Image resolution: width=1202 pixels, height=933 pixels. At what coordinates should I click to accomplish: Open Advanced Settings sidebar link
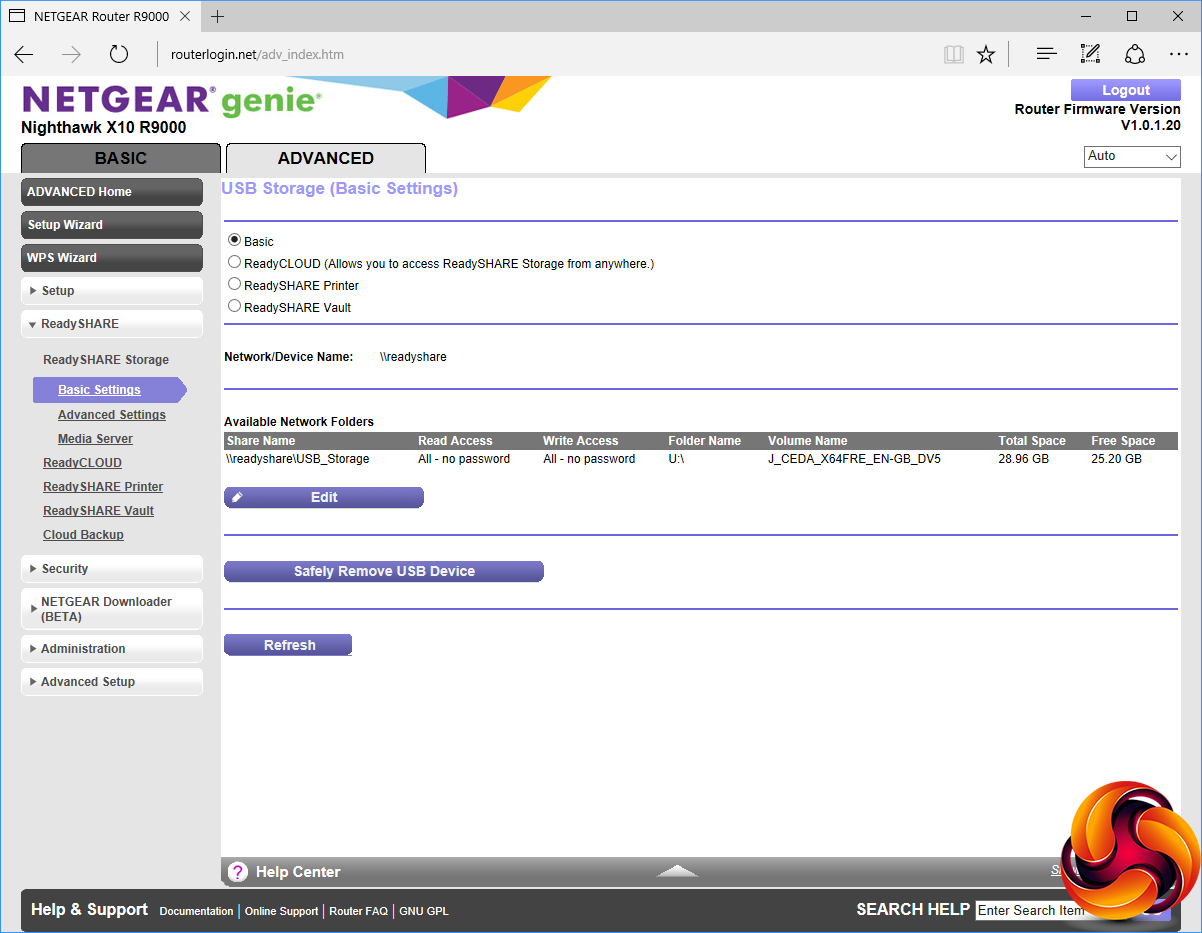(x=112, y=415)
